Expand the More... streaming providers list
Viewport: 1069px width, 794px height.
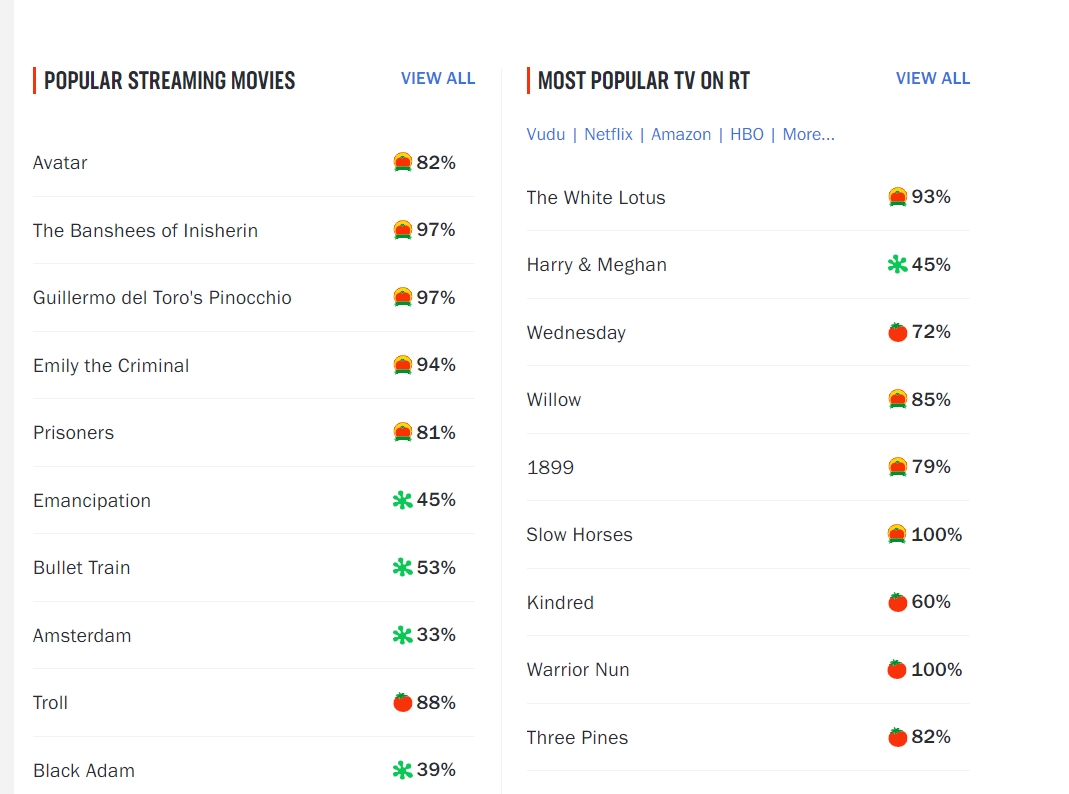(x=808, y=134)
